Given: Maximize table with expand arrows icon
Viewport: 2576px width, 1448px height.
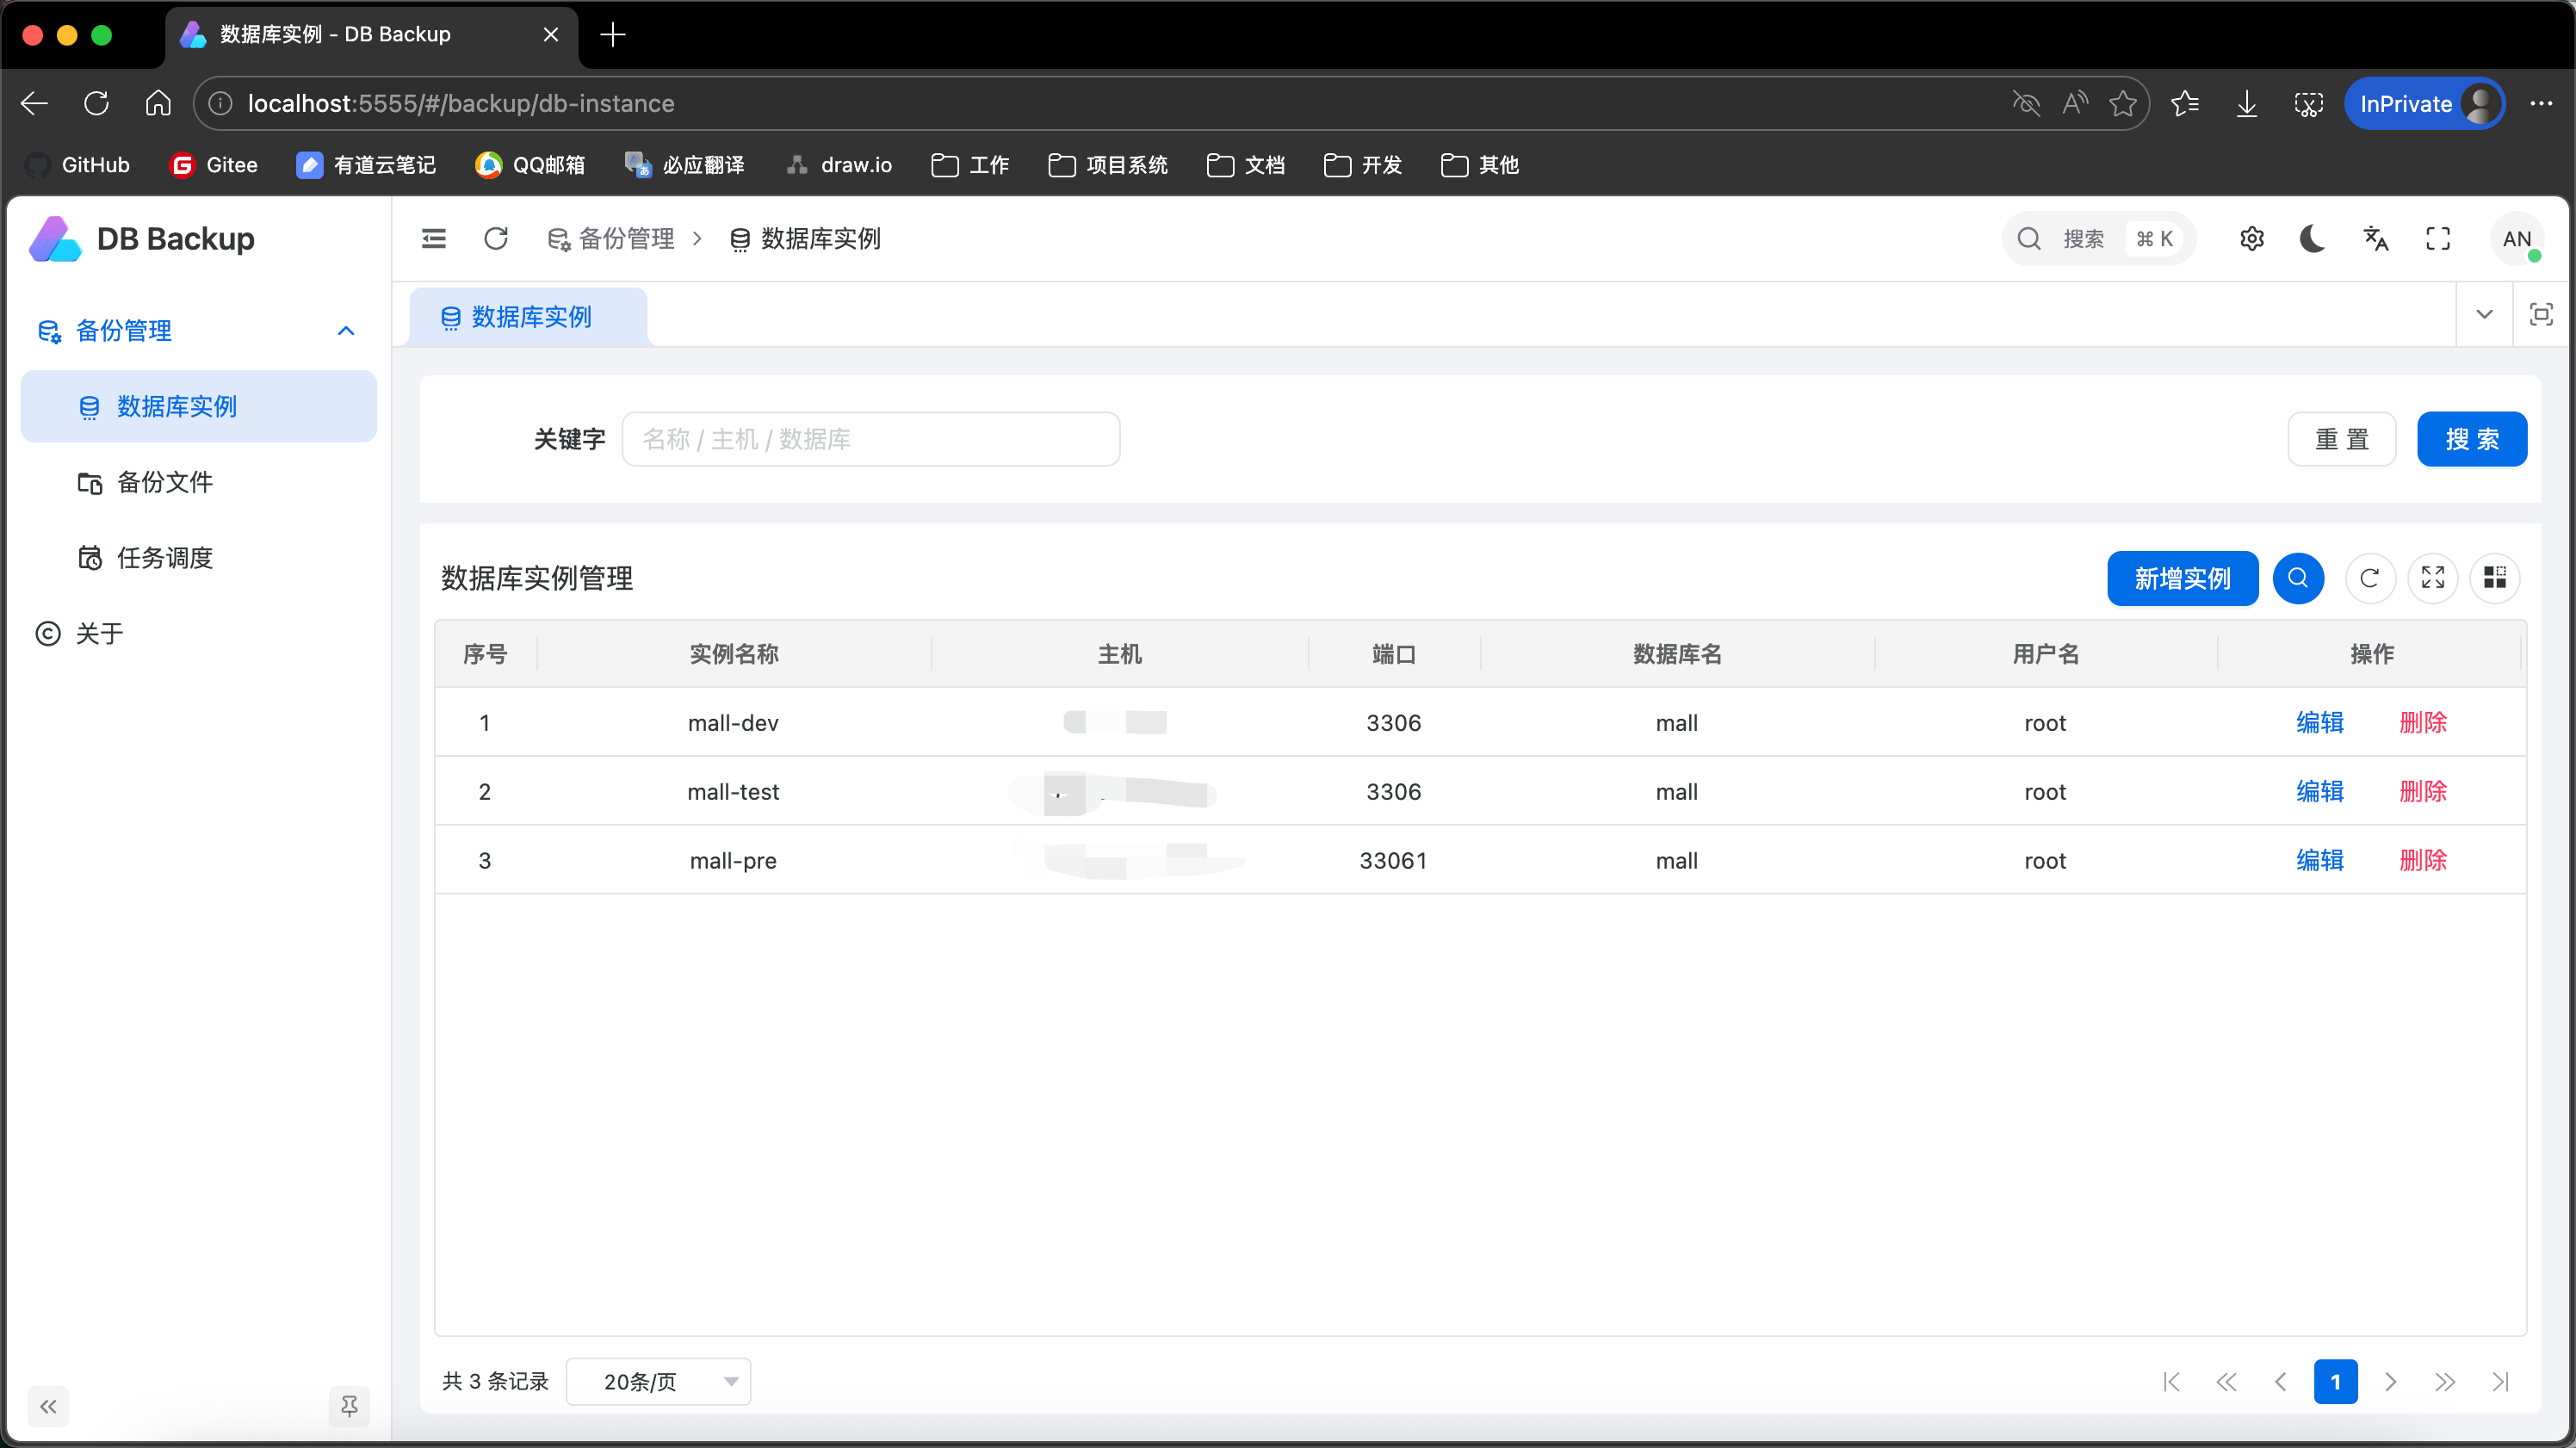Looking at the screenshot, I should (x=2432, y=578).
